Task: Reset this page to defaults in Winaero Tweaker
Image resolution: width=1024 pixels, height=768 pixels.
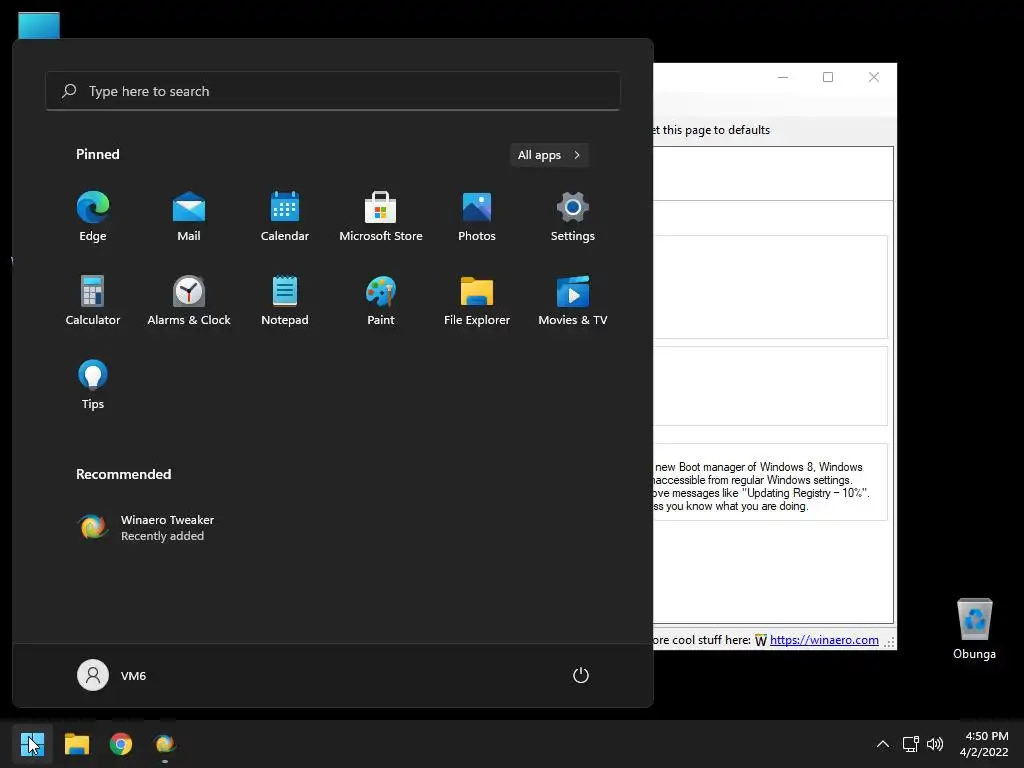Action: point(712,130)
